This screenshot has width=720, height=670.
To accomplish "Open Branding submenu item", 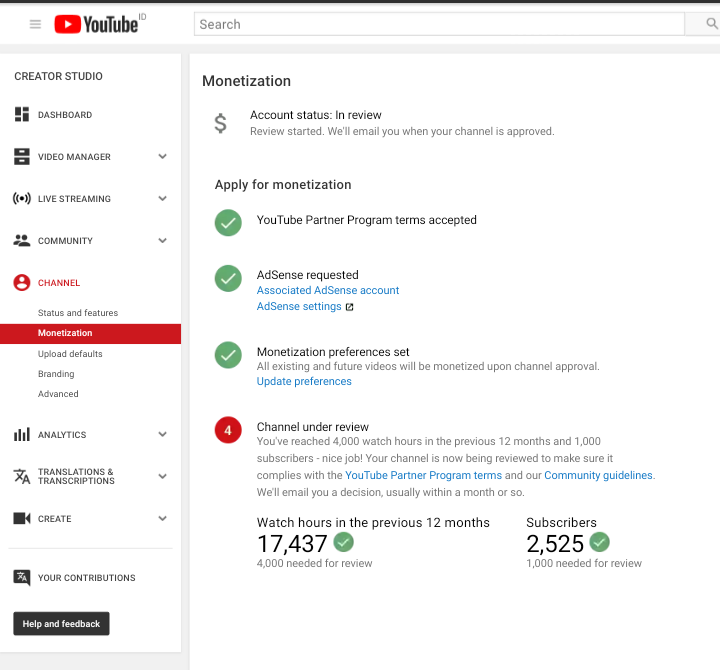I will [56, 374].
